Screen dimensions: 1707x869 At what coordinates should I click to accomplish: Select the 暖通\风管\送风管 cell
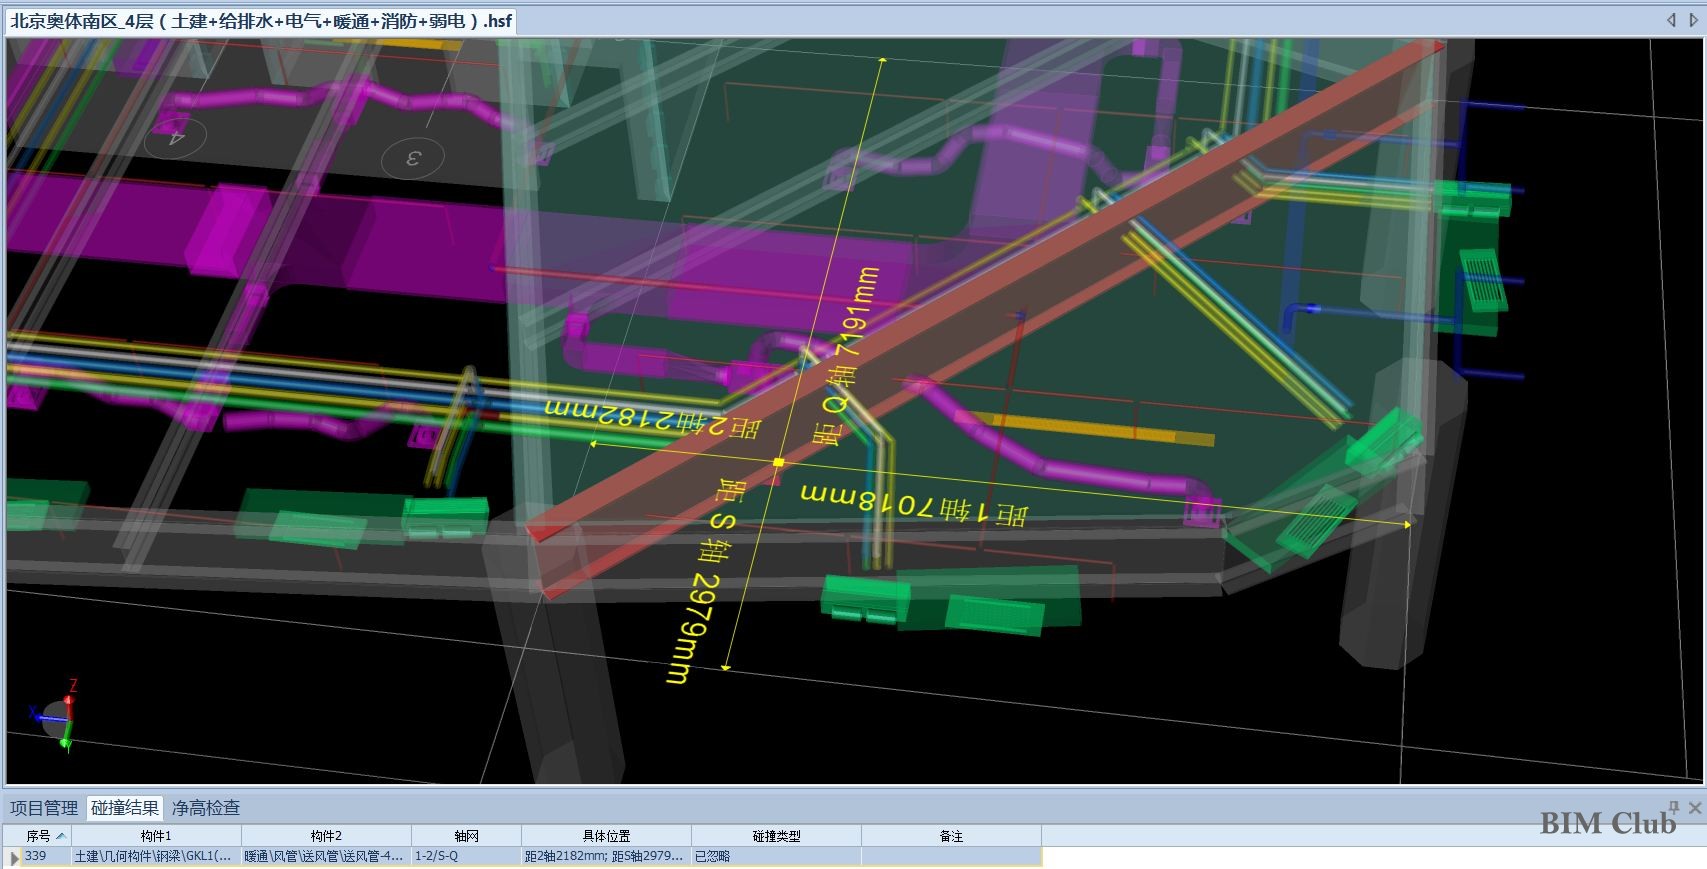(x=326, y=856)
